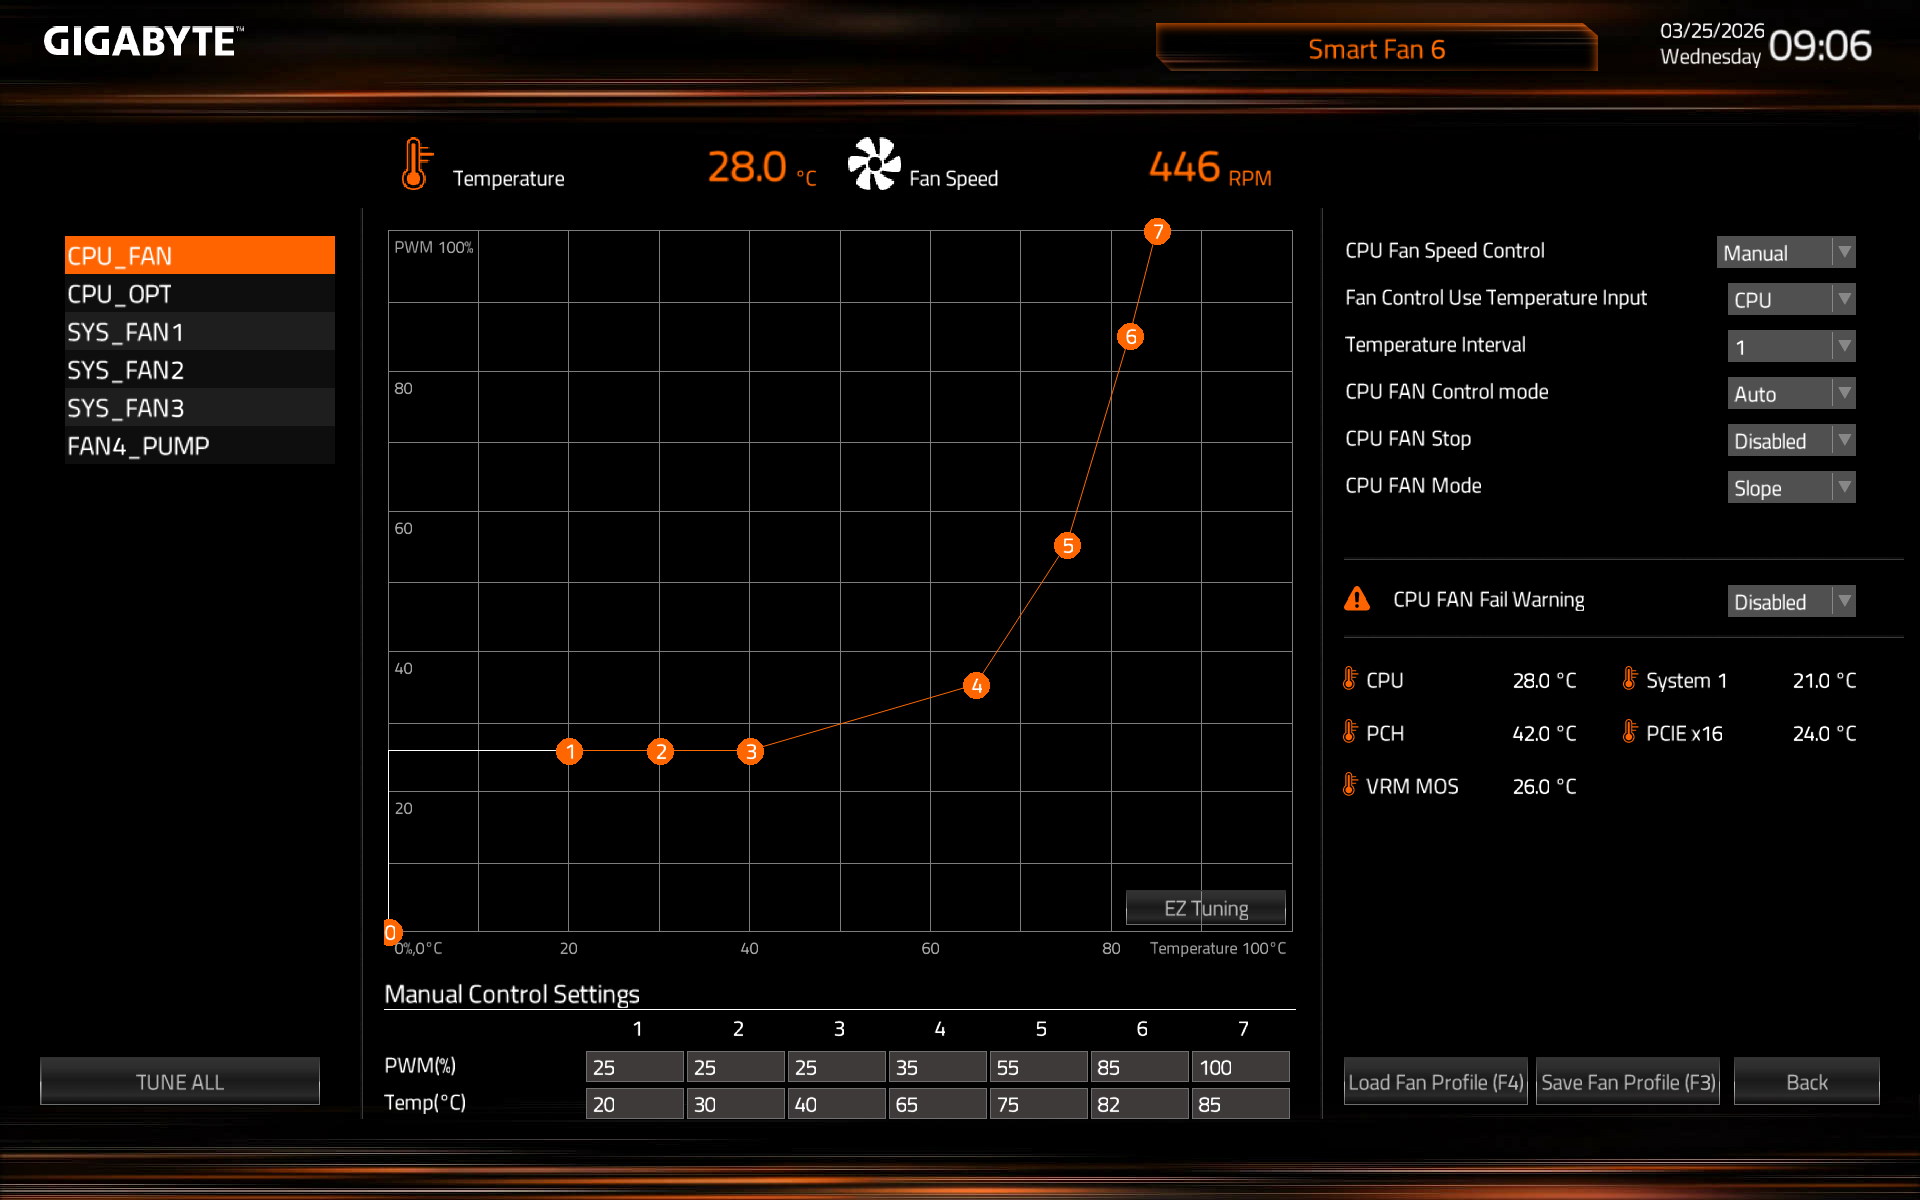This screenshot has height=1200, width=1920.
Task: Expand the Fan Control Use Temperature Input dropdown
Action: coord(1790,299)
